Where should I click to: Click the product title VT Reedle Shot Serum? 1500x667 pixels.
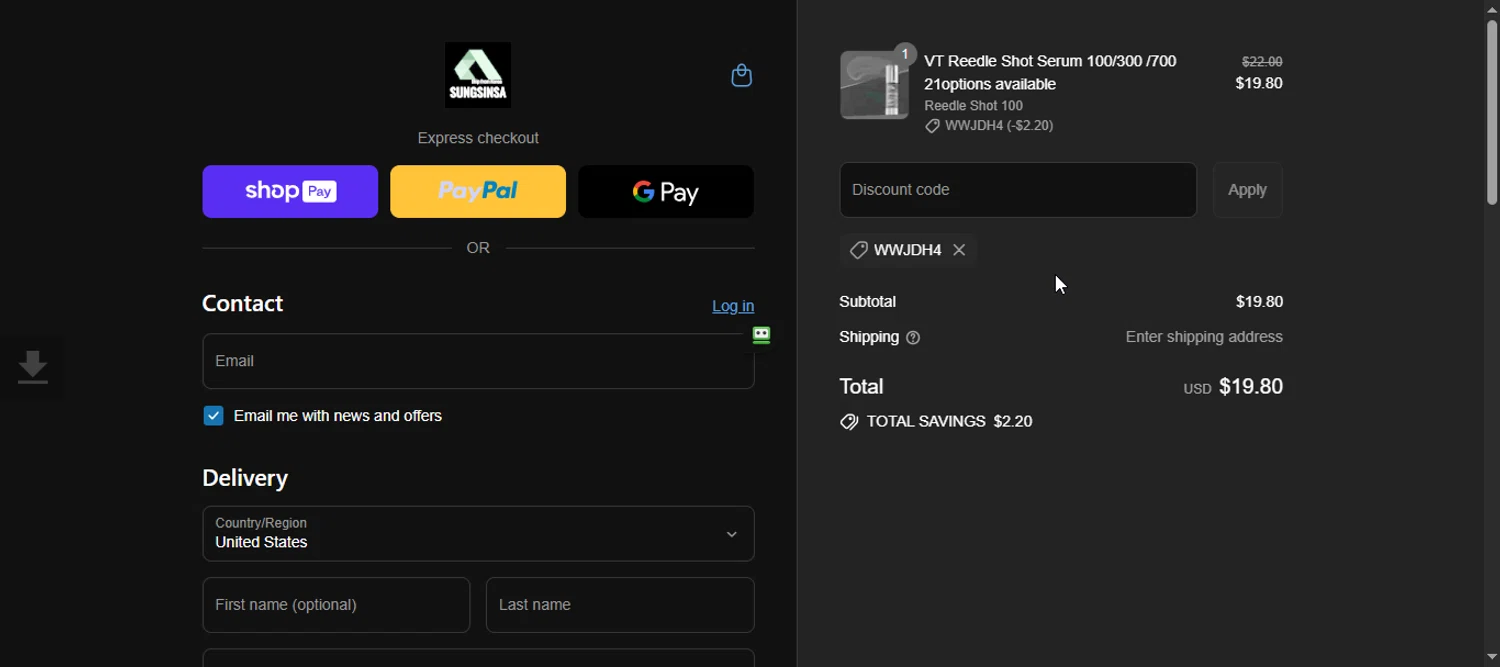point(1050,73)
